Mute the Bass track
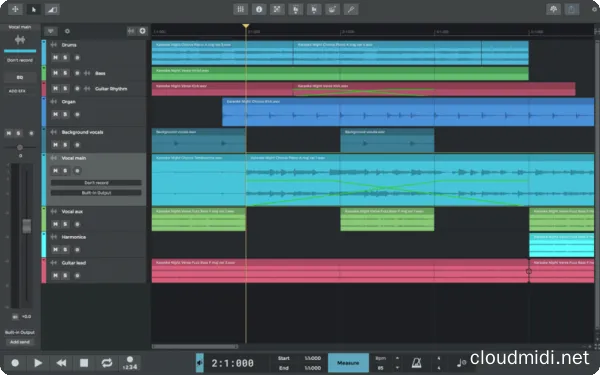Screen dimensions: 600x375 click(55, 73)
